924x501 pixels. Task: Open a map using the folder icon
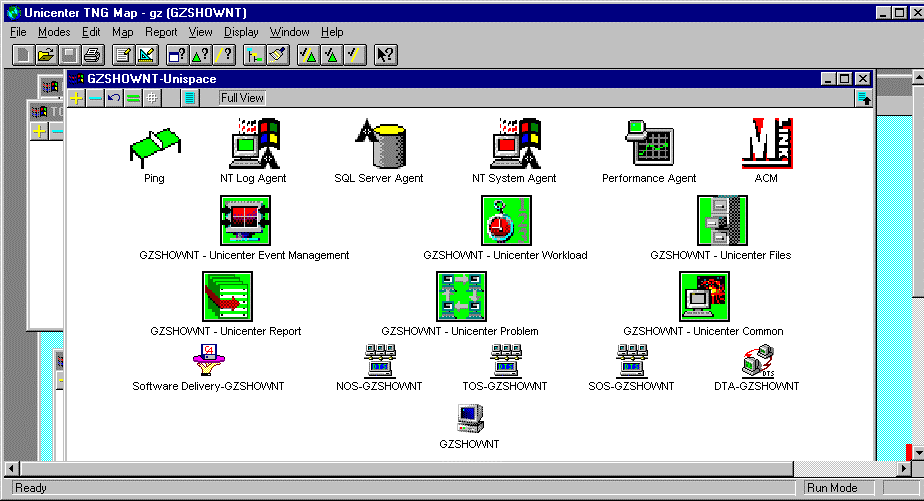coord(46,55)
